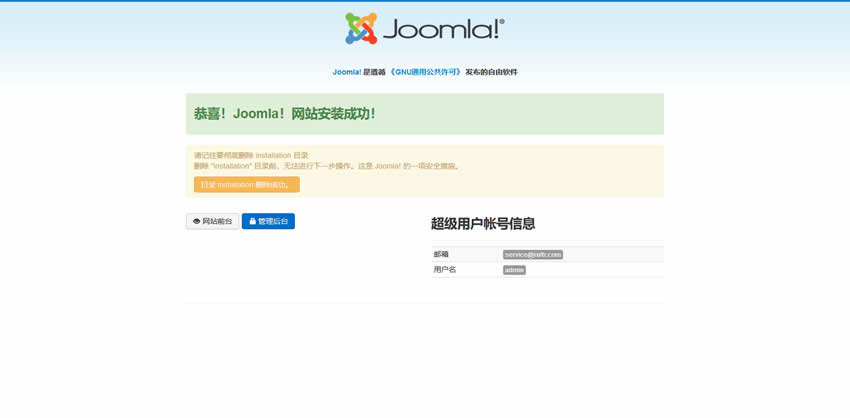Open the 管理后台 administrator backend button
Viewport: 850px width, 418px height.
point(268,221)
